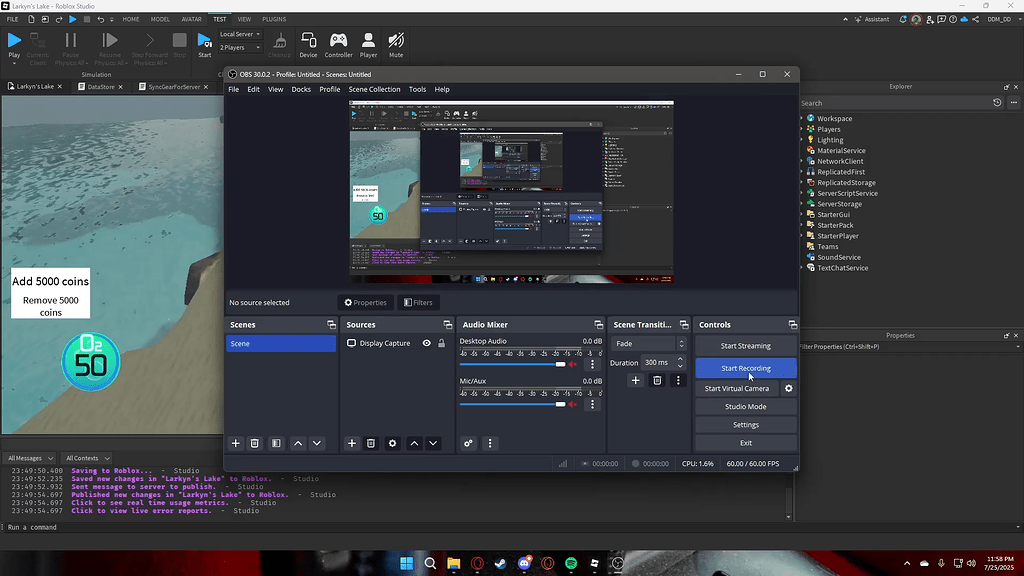
Task: Expand the Workspace tree node
Action: (803, 118)
